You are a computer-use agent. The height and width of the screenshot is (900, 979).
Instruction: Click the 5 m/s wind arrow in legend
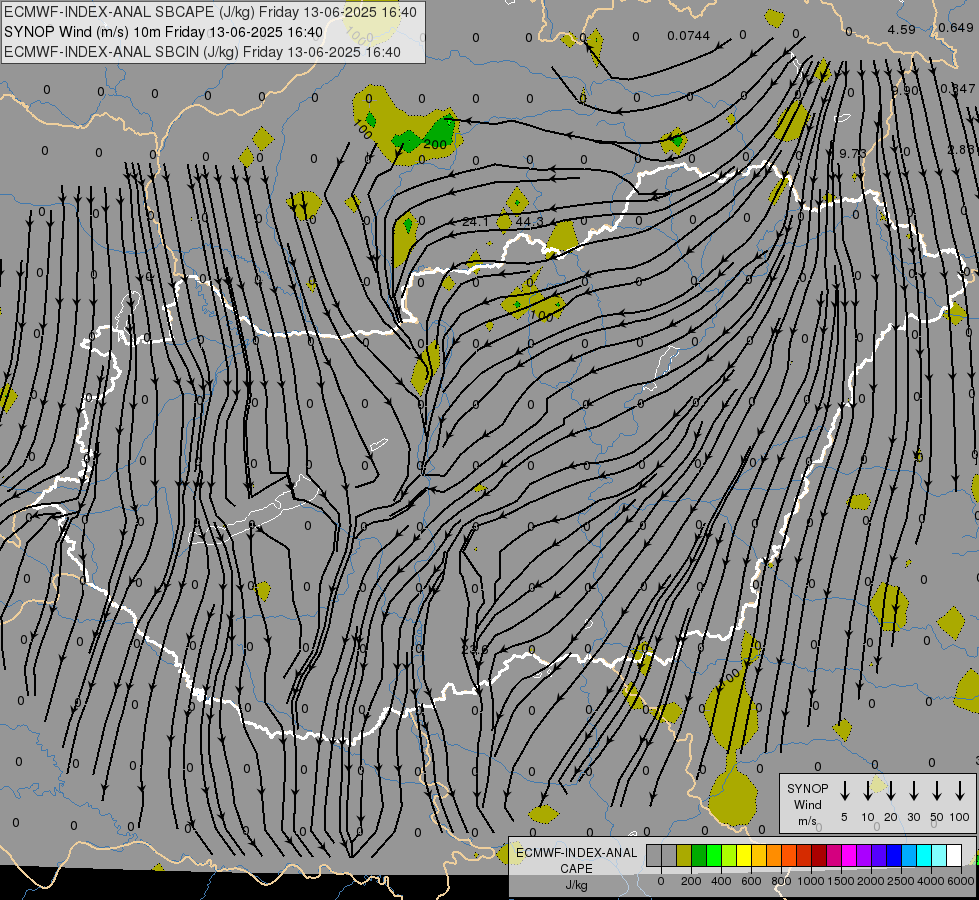coord(844,791)
